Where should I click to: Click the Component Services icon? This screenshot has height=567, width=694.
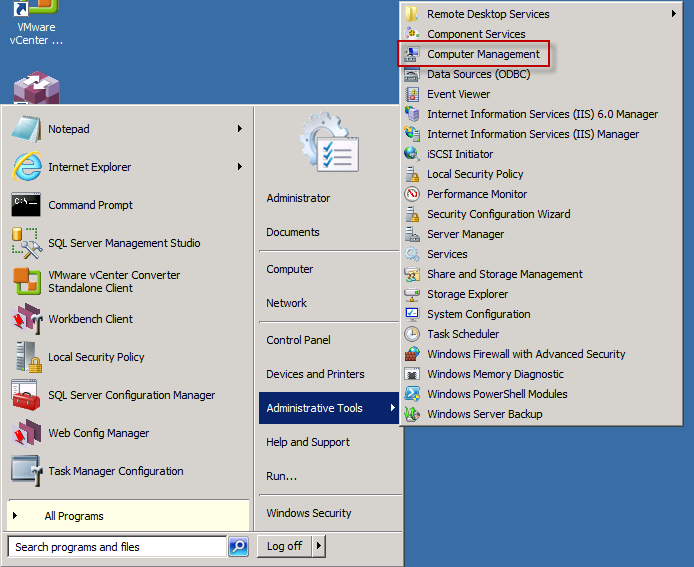(412, 34)
